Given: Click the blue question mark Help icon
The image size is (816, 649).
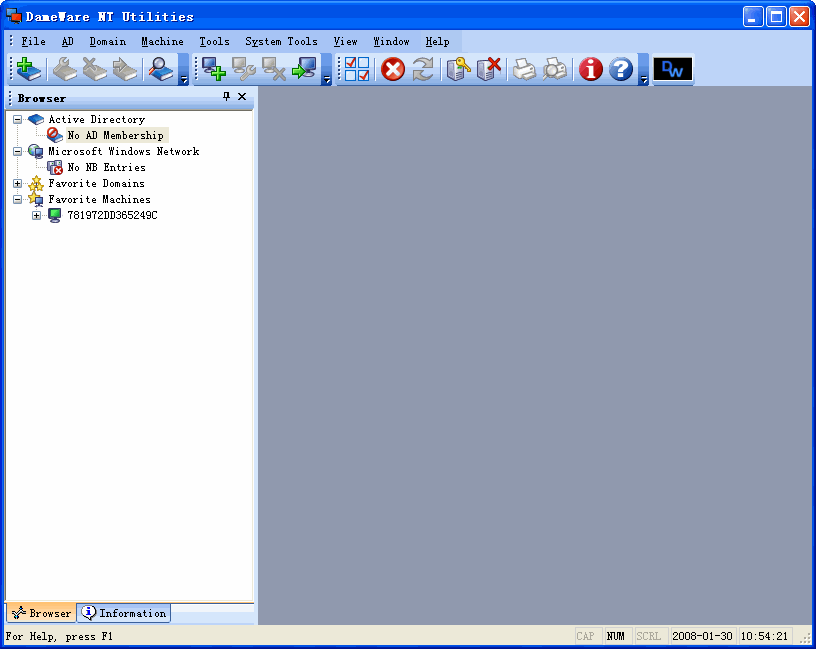Looking at the screenshot, I should (621, 69).
